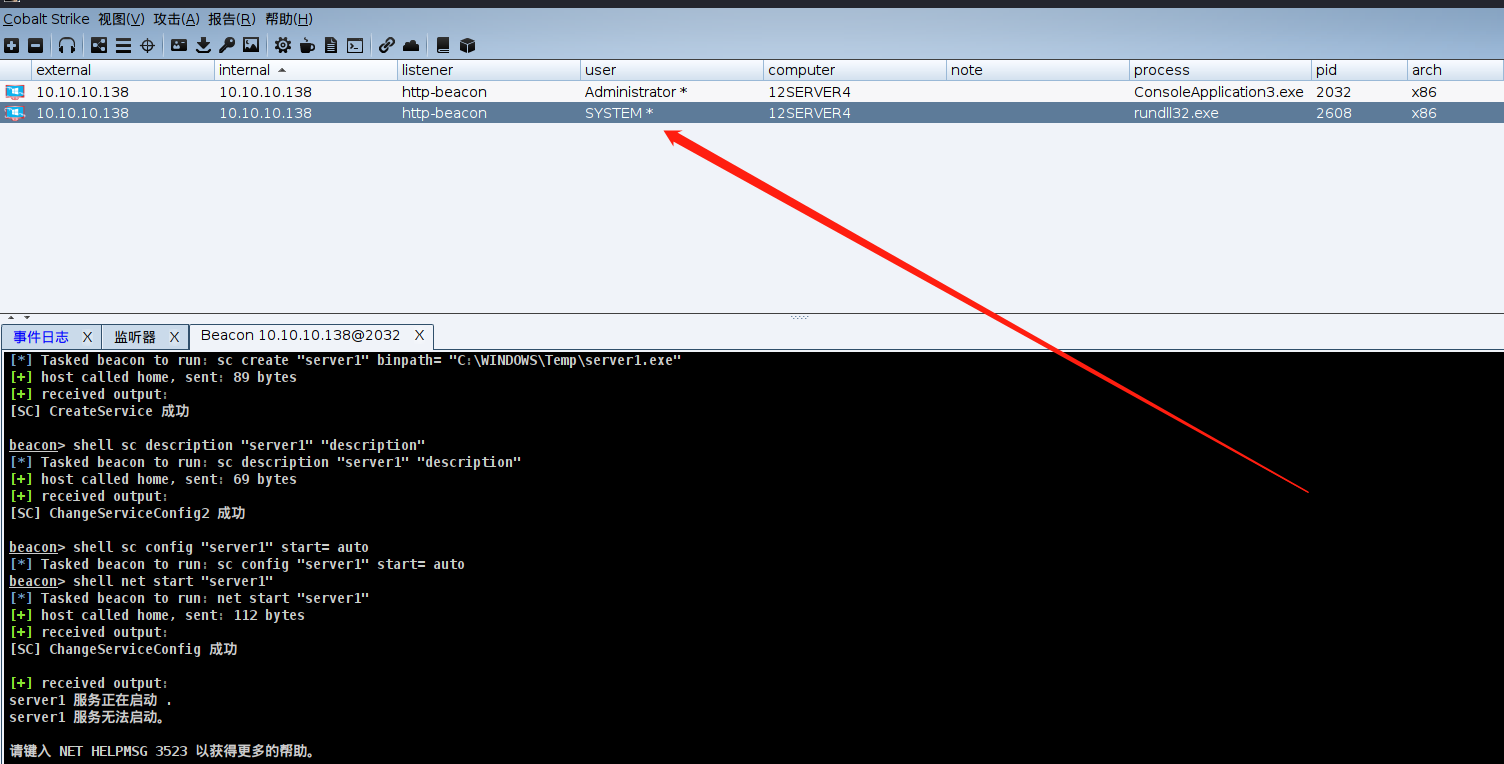This screenshot has height=764, width=1504.
Task: Switch to target table crosshair icon
Action: (x=148, y=45)
